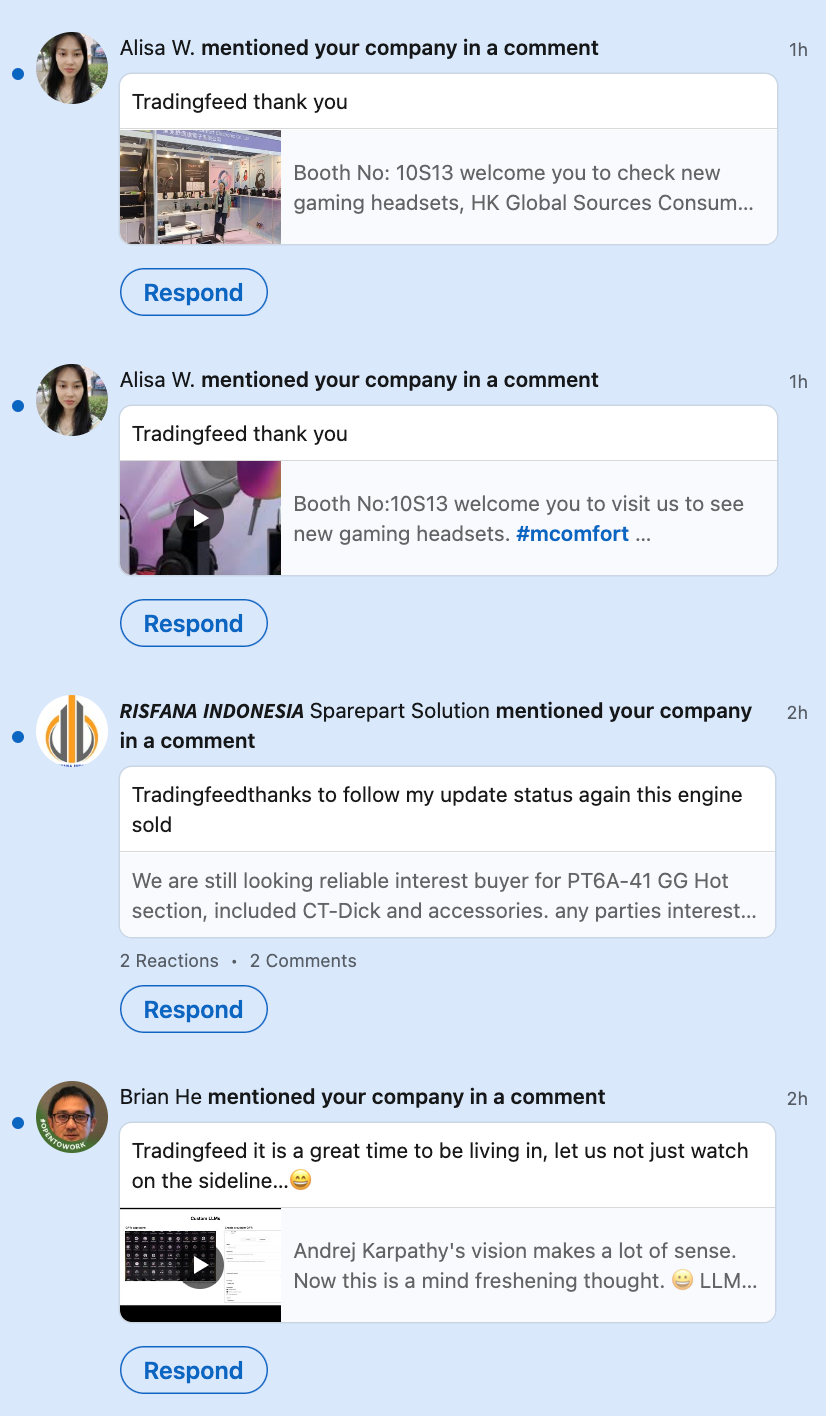Respond to Brian He's comment
Screen dimensions: 826x1416
[194, 1371]
